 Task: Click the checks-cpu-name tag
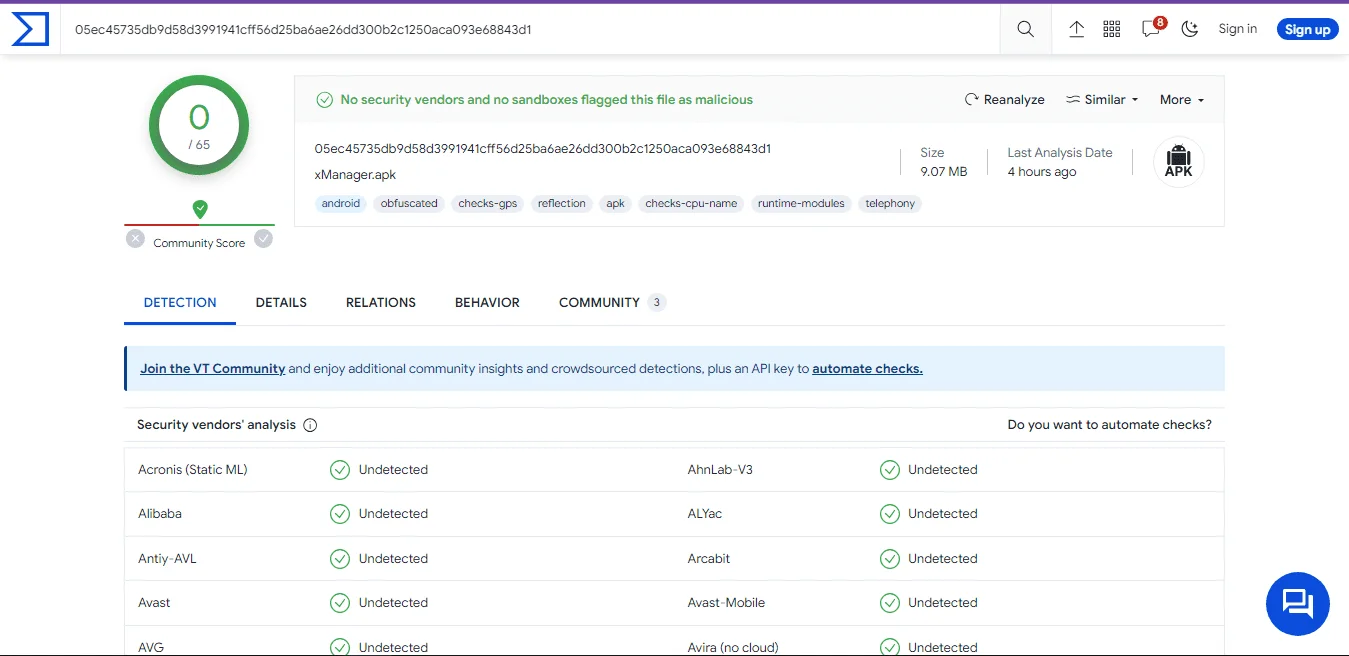691,203
